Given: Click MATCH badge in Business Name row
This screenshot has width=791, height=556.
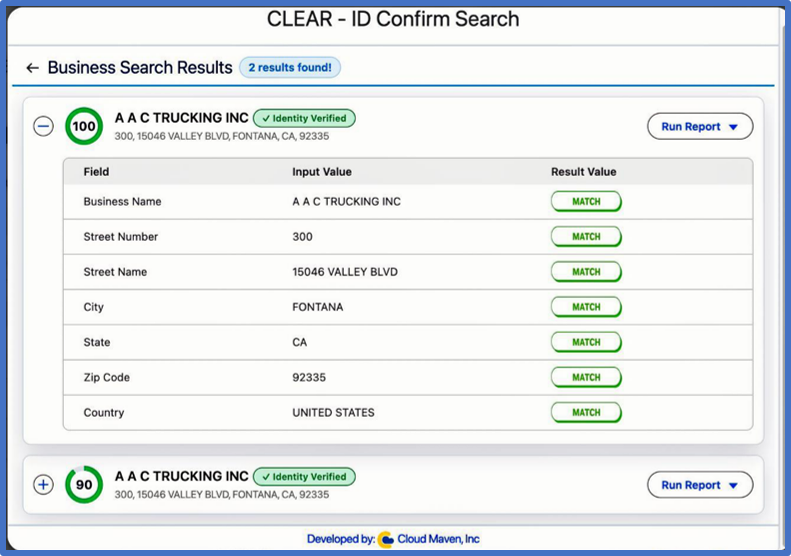Looking at the screenshot, I should [586, 201].
